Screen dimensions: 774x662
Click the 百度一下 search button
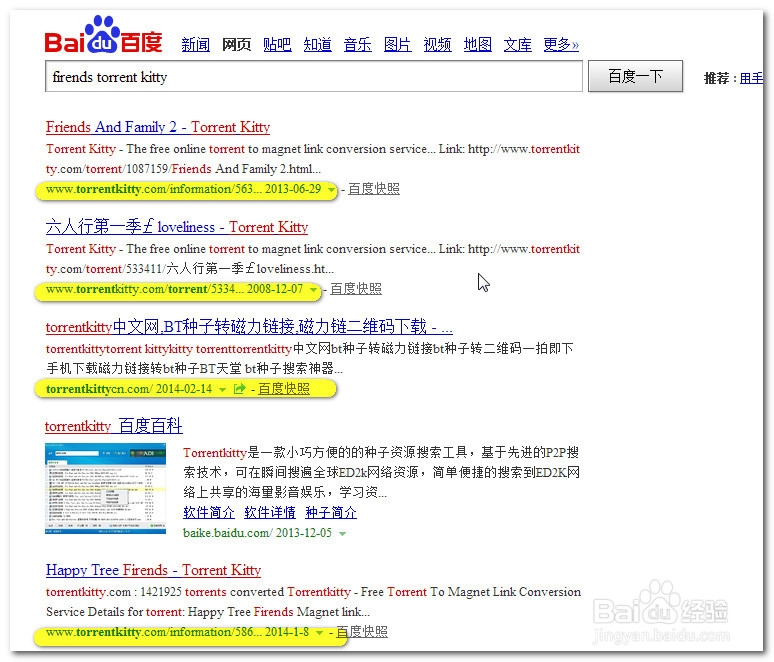(635, 77)
